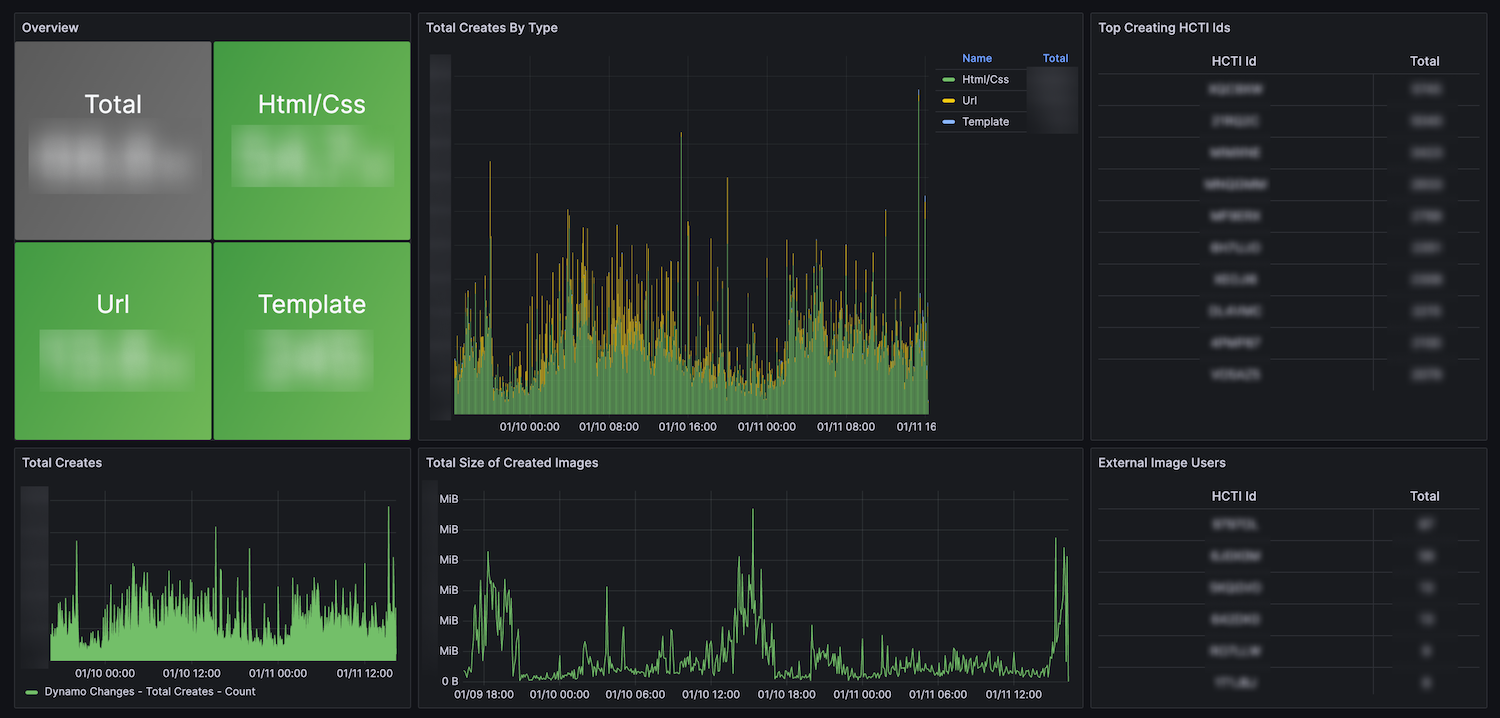Open the Overview panel title menu
Screen dimensions: 1500x718
[50, 28]
